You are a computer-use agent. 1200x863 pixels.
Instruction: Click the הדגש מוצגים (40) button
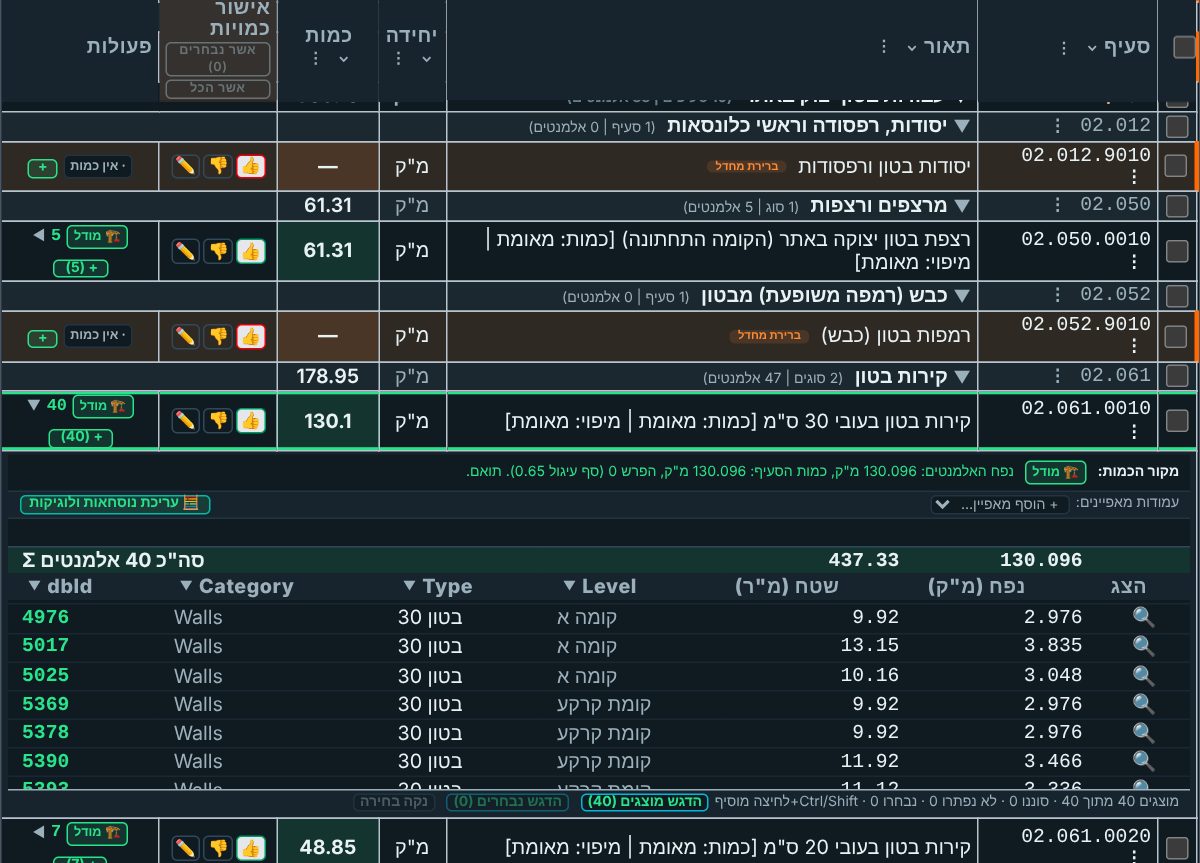644,802
